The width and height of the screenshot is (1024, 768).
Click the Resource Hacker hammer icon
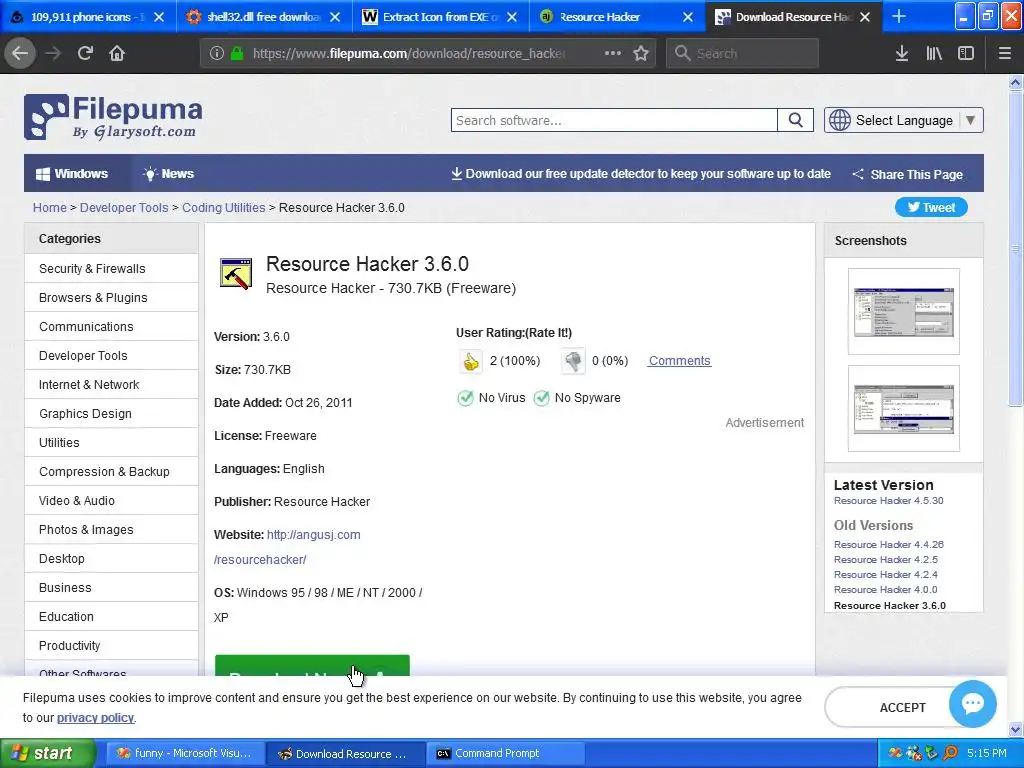[x=236, y=274]
